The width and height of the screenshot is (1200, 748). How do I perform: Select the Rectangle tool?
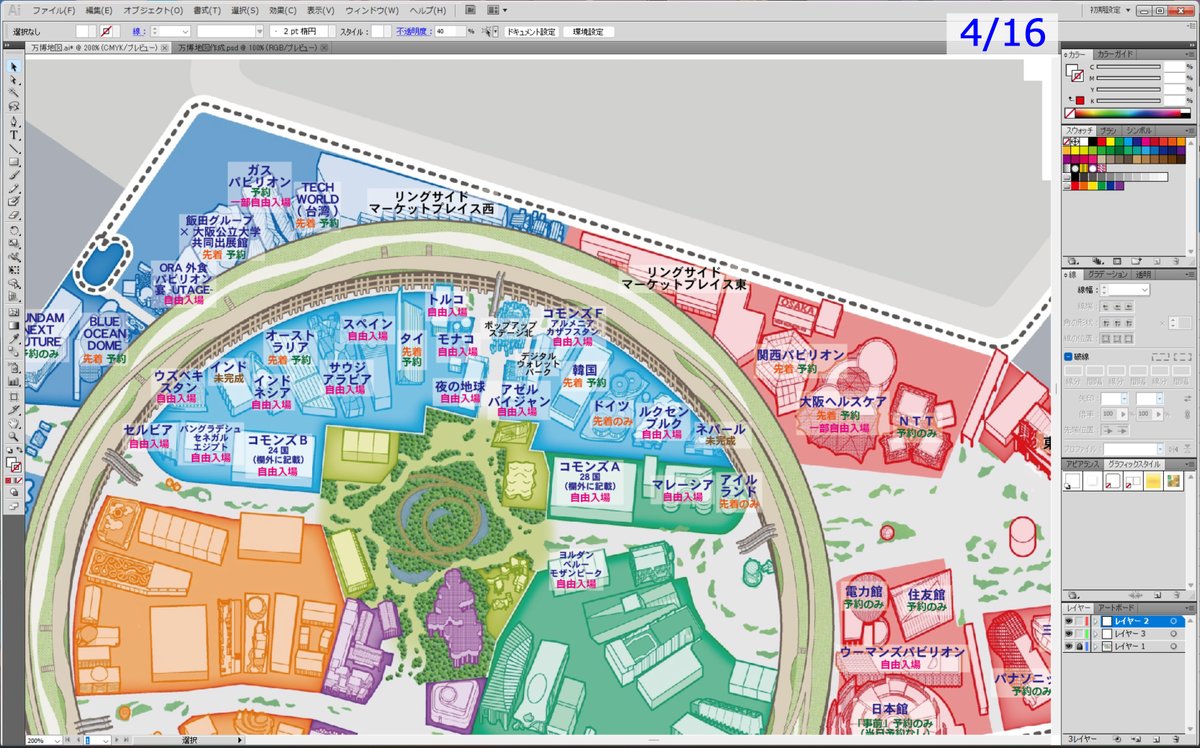coord(14,160)
